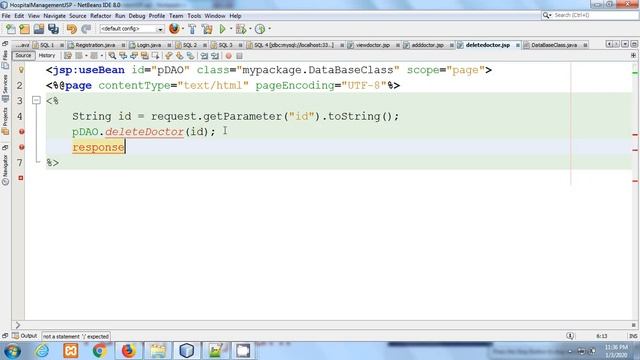Viewport: 640px width, 360px height.
Task: Open the Refactor menu
Action: tap(101, 16)
